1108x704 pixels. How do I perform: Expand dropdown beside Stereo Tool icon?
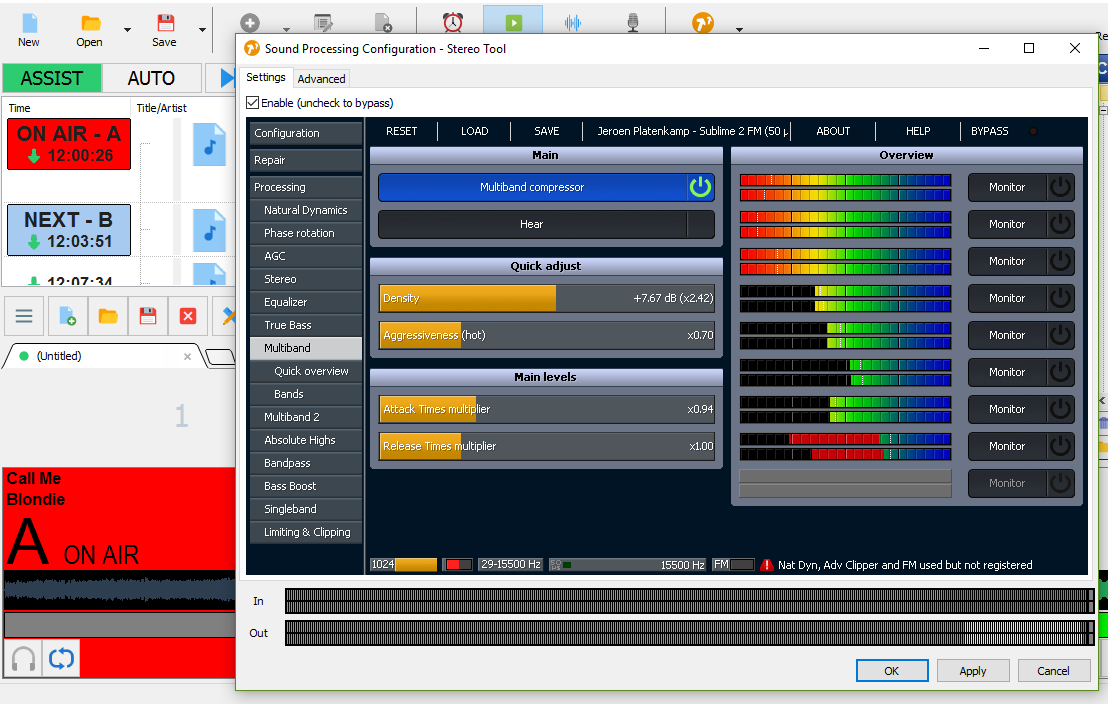coord(739,30)
